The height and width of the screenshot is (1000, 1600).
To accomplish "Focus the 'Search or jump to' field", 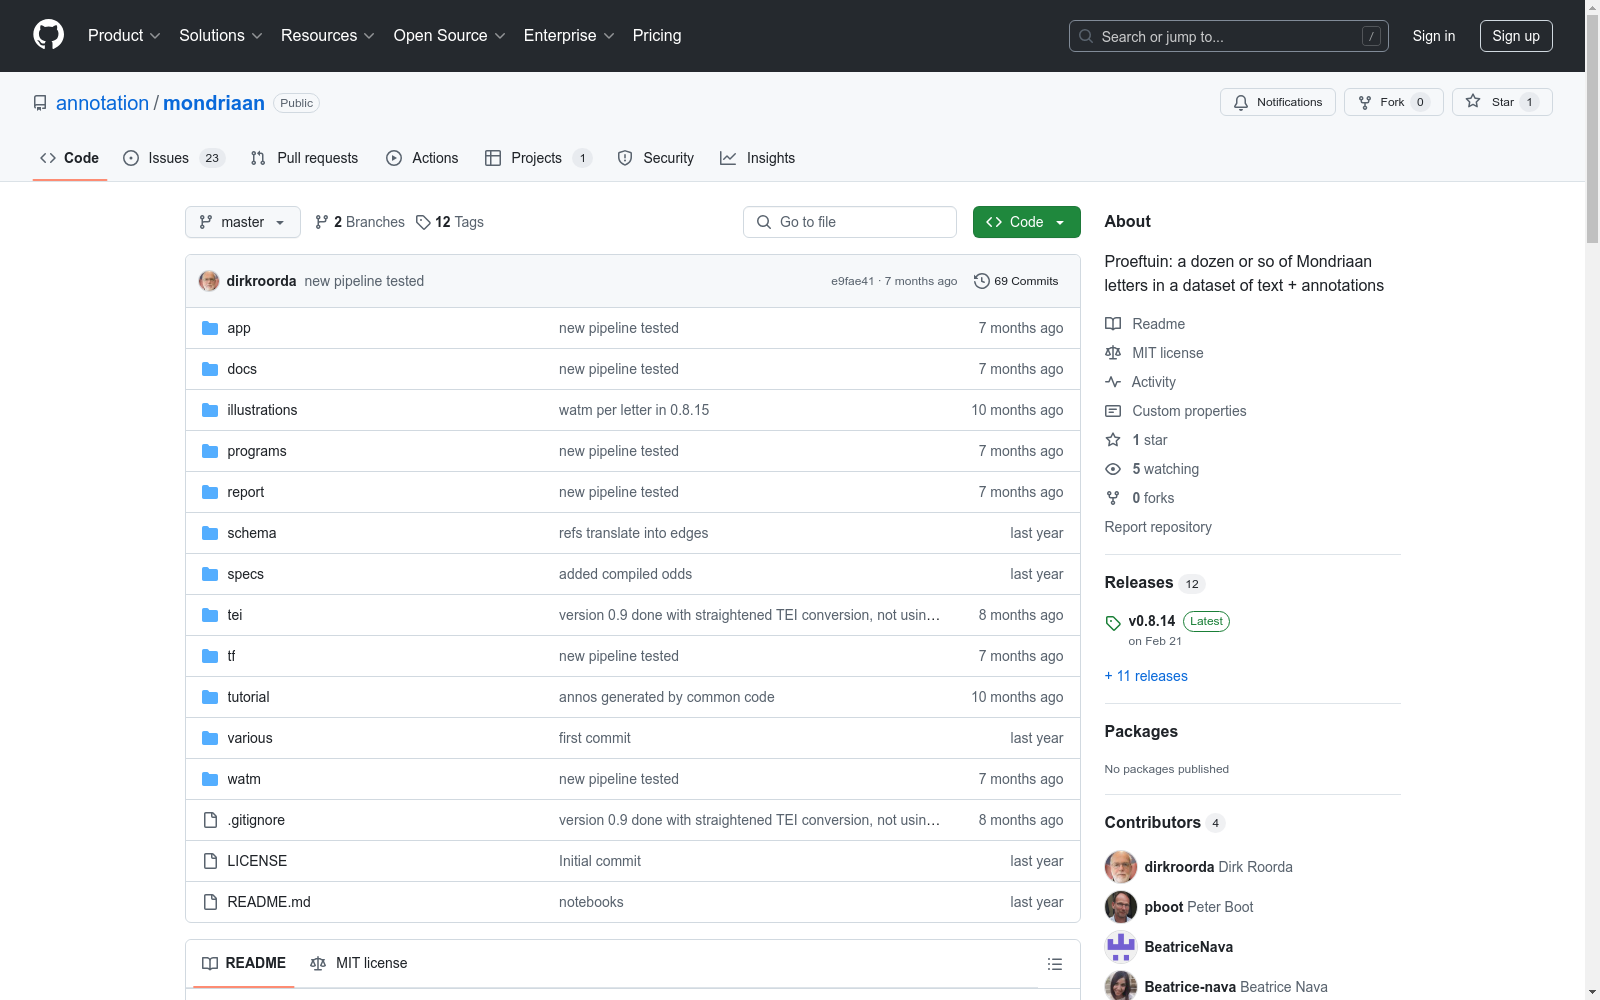I will [1229, 36].
